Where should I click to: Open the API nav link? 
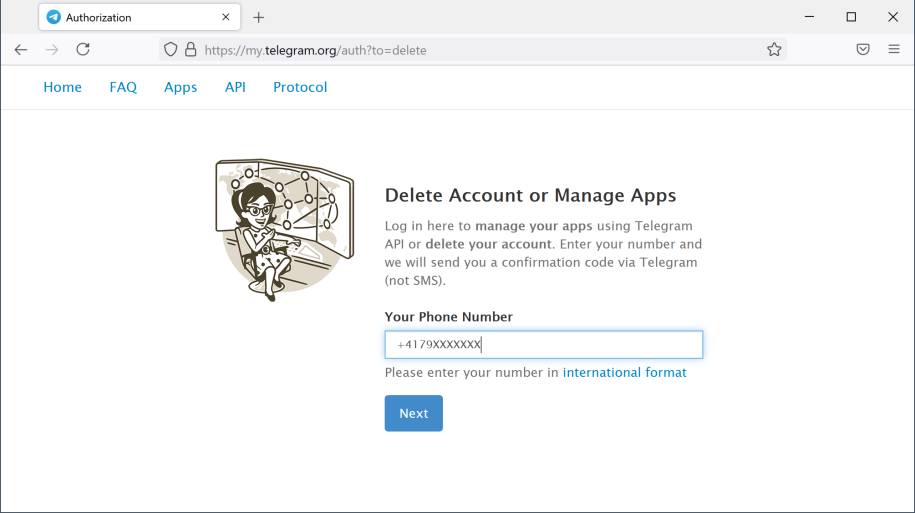pyautogui.click(x=235, y=87)
